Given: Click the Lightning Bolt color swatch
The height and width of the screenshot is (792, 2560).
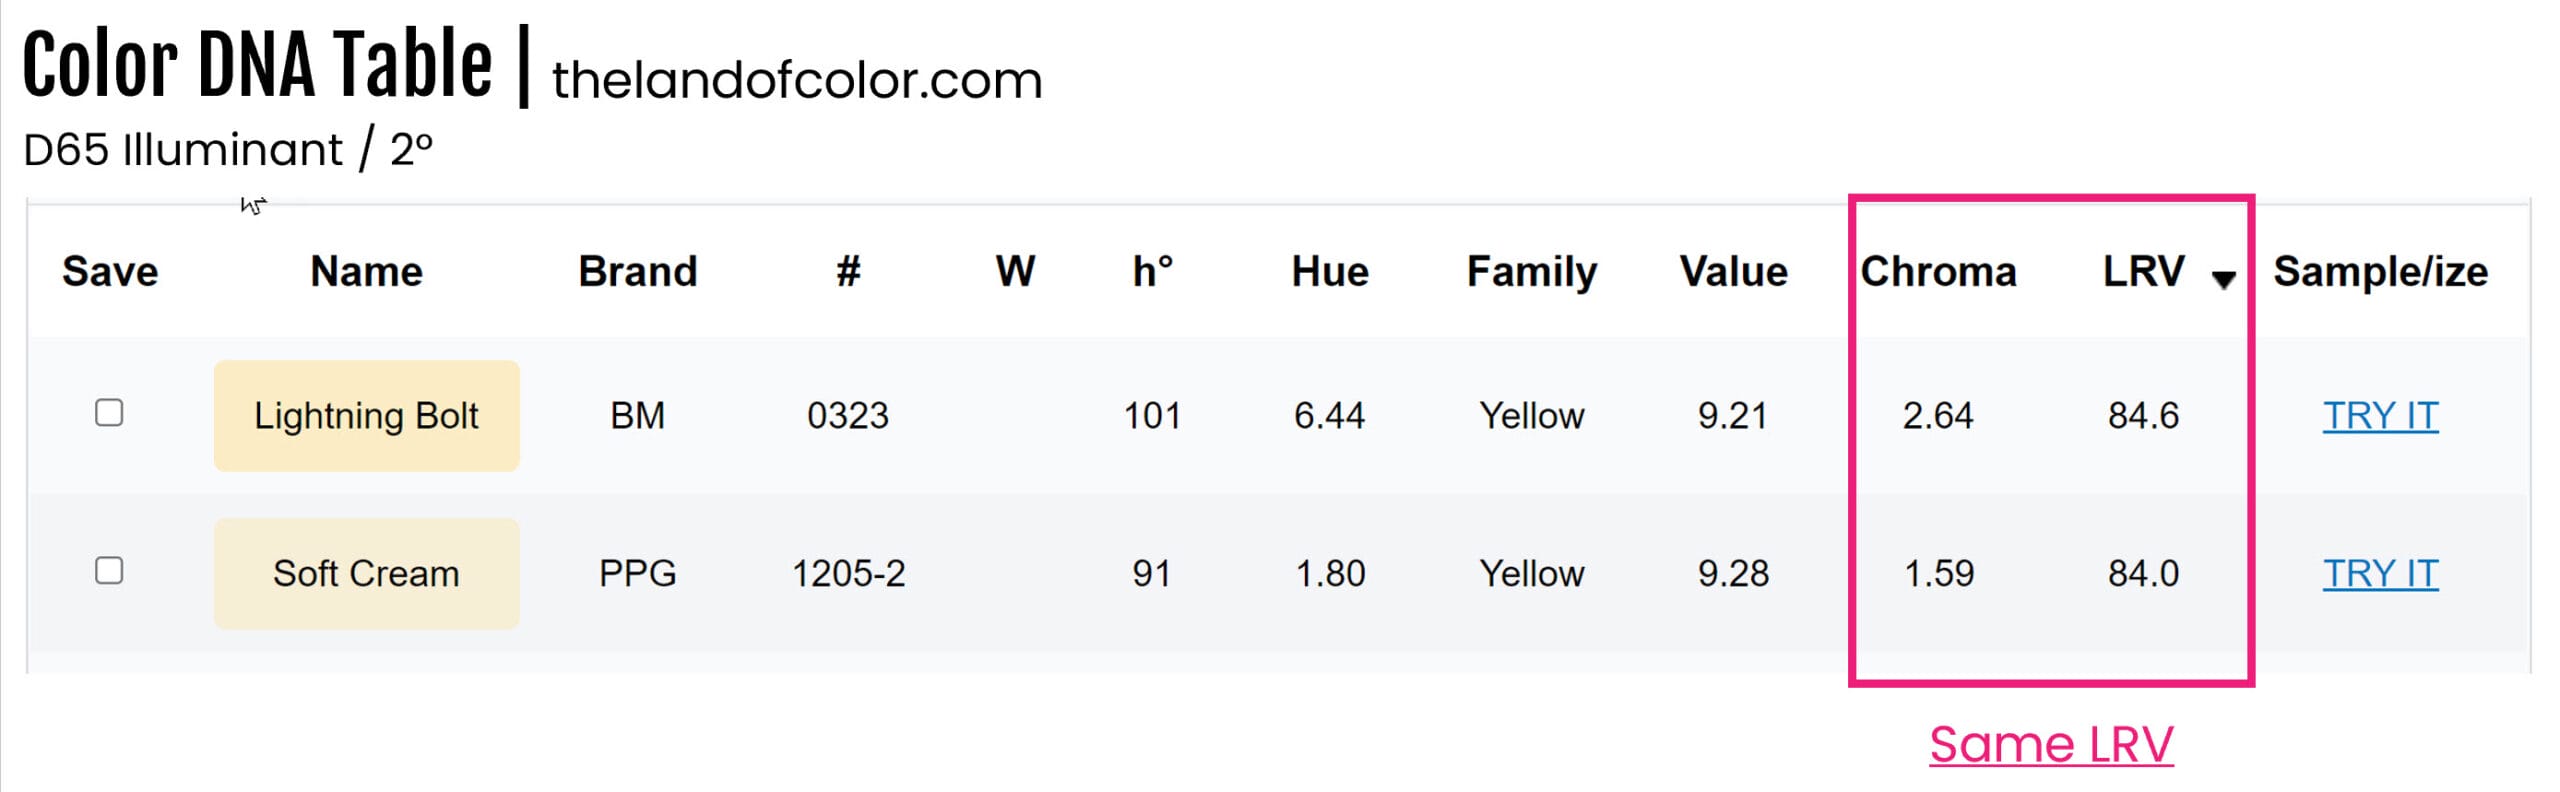Looking at the screenshot, I should click(366, 416).
